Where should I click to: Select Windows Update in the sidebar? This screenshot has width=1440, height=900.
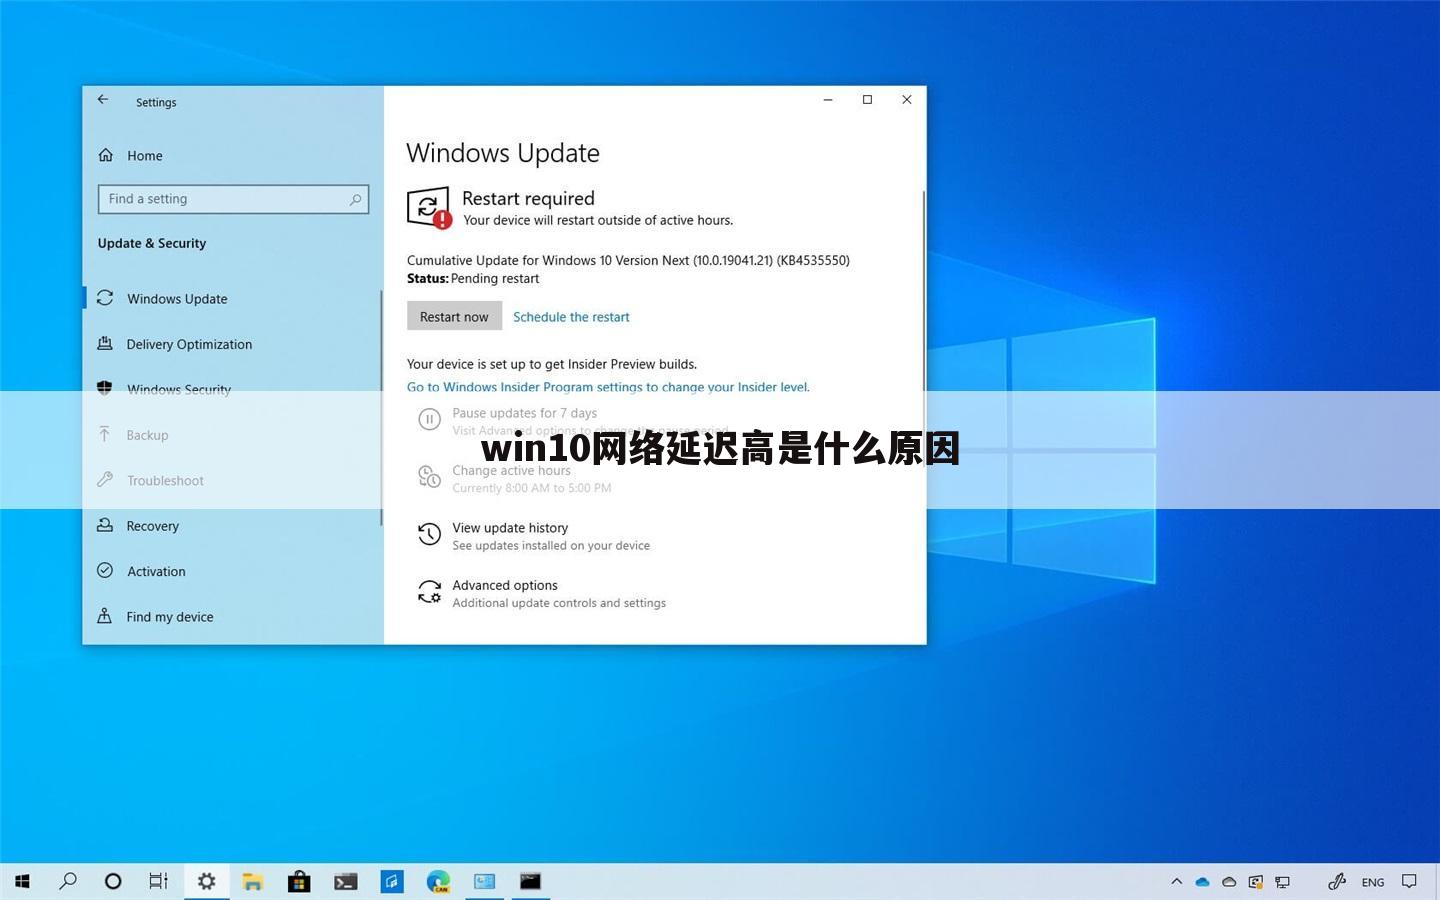pos(177,298)
